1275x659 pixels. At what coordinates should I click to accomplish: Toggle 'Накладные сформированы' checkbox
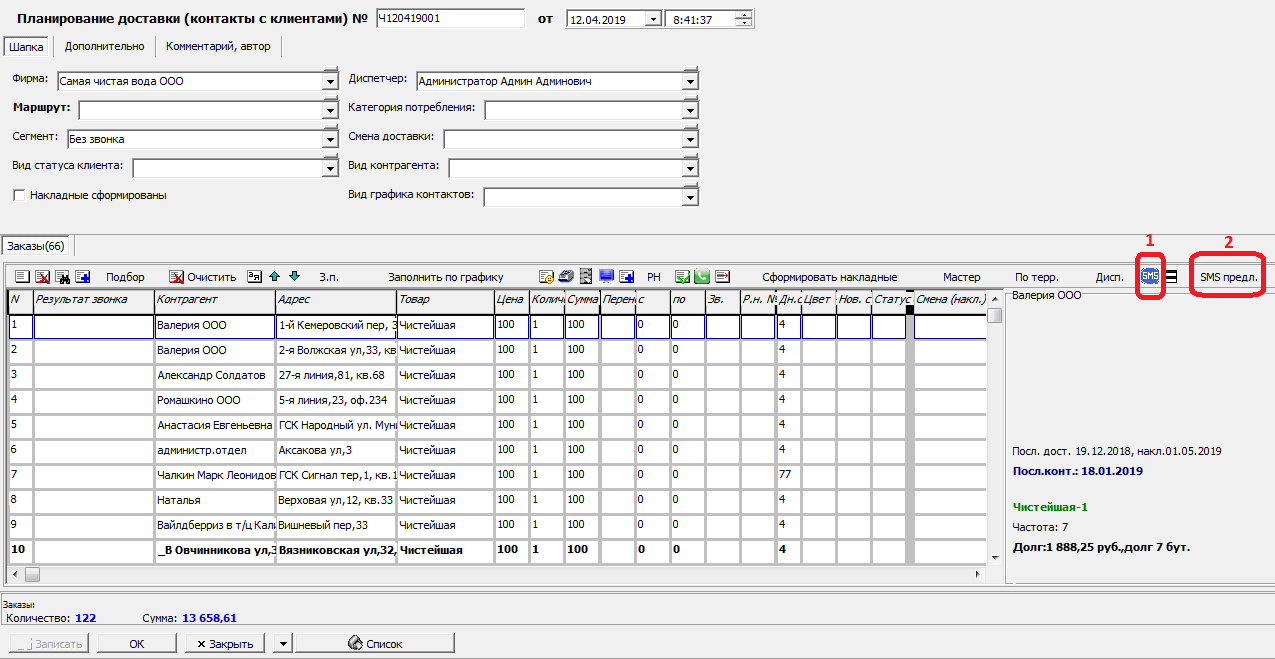click(x=19, y=196)
